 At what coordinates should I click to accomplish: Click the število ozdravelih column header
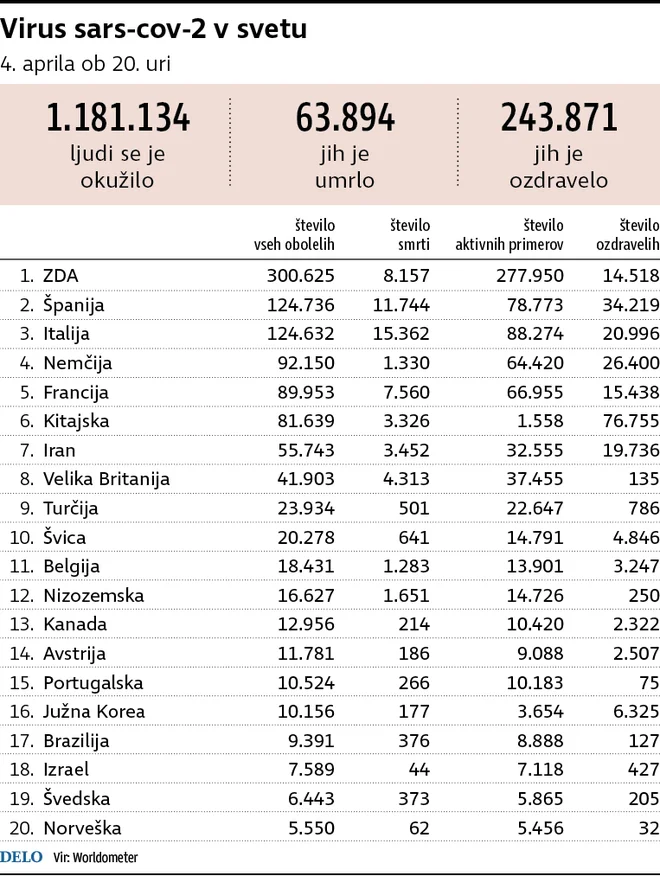click(628, 235)
